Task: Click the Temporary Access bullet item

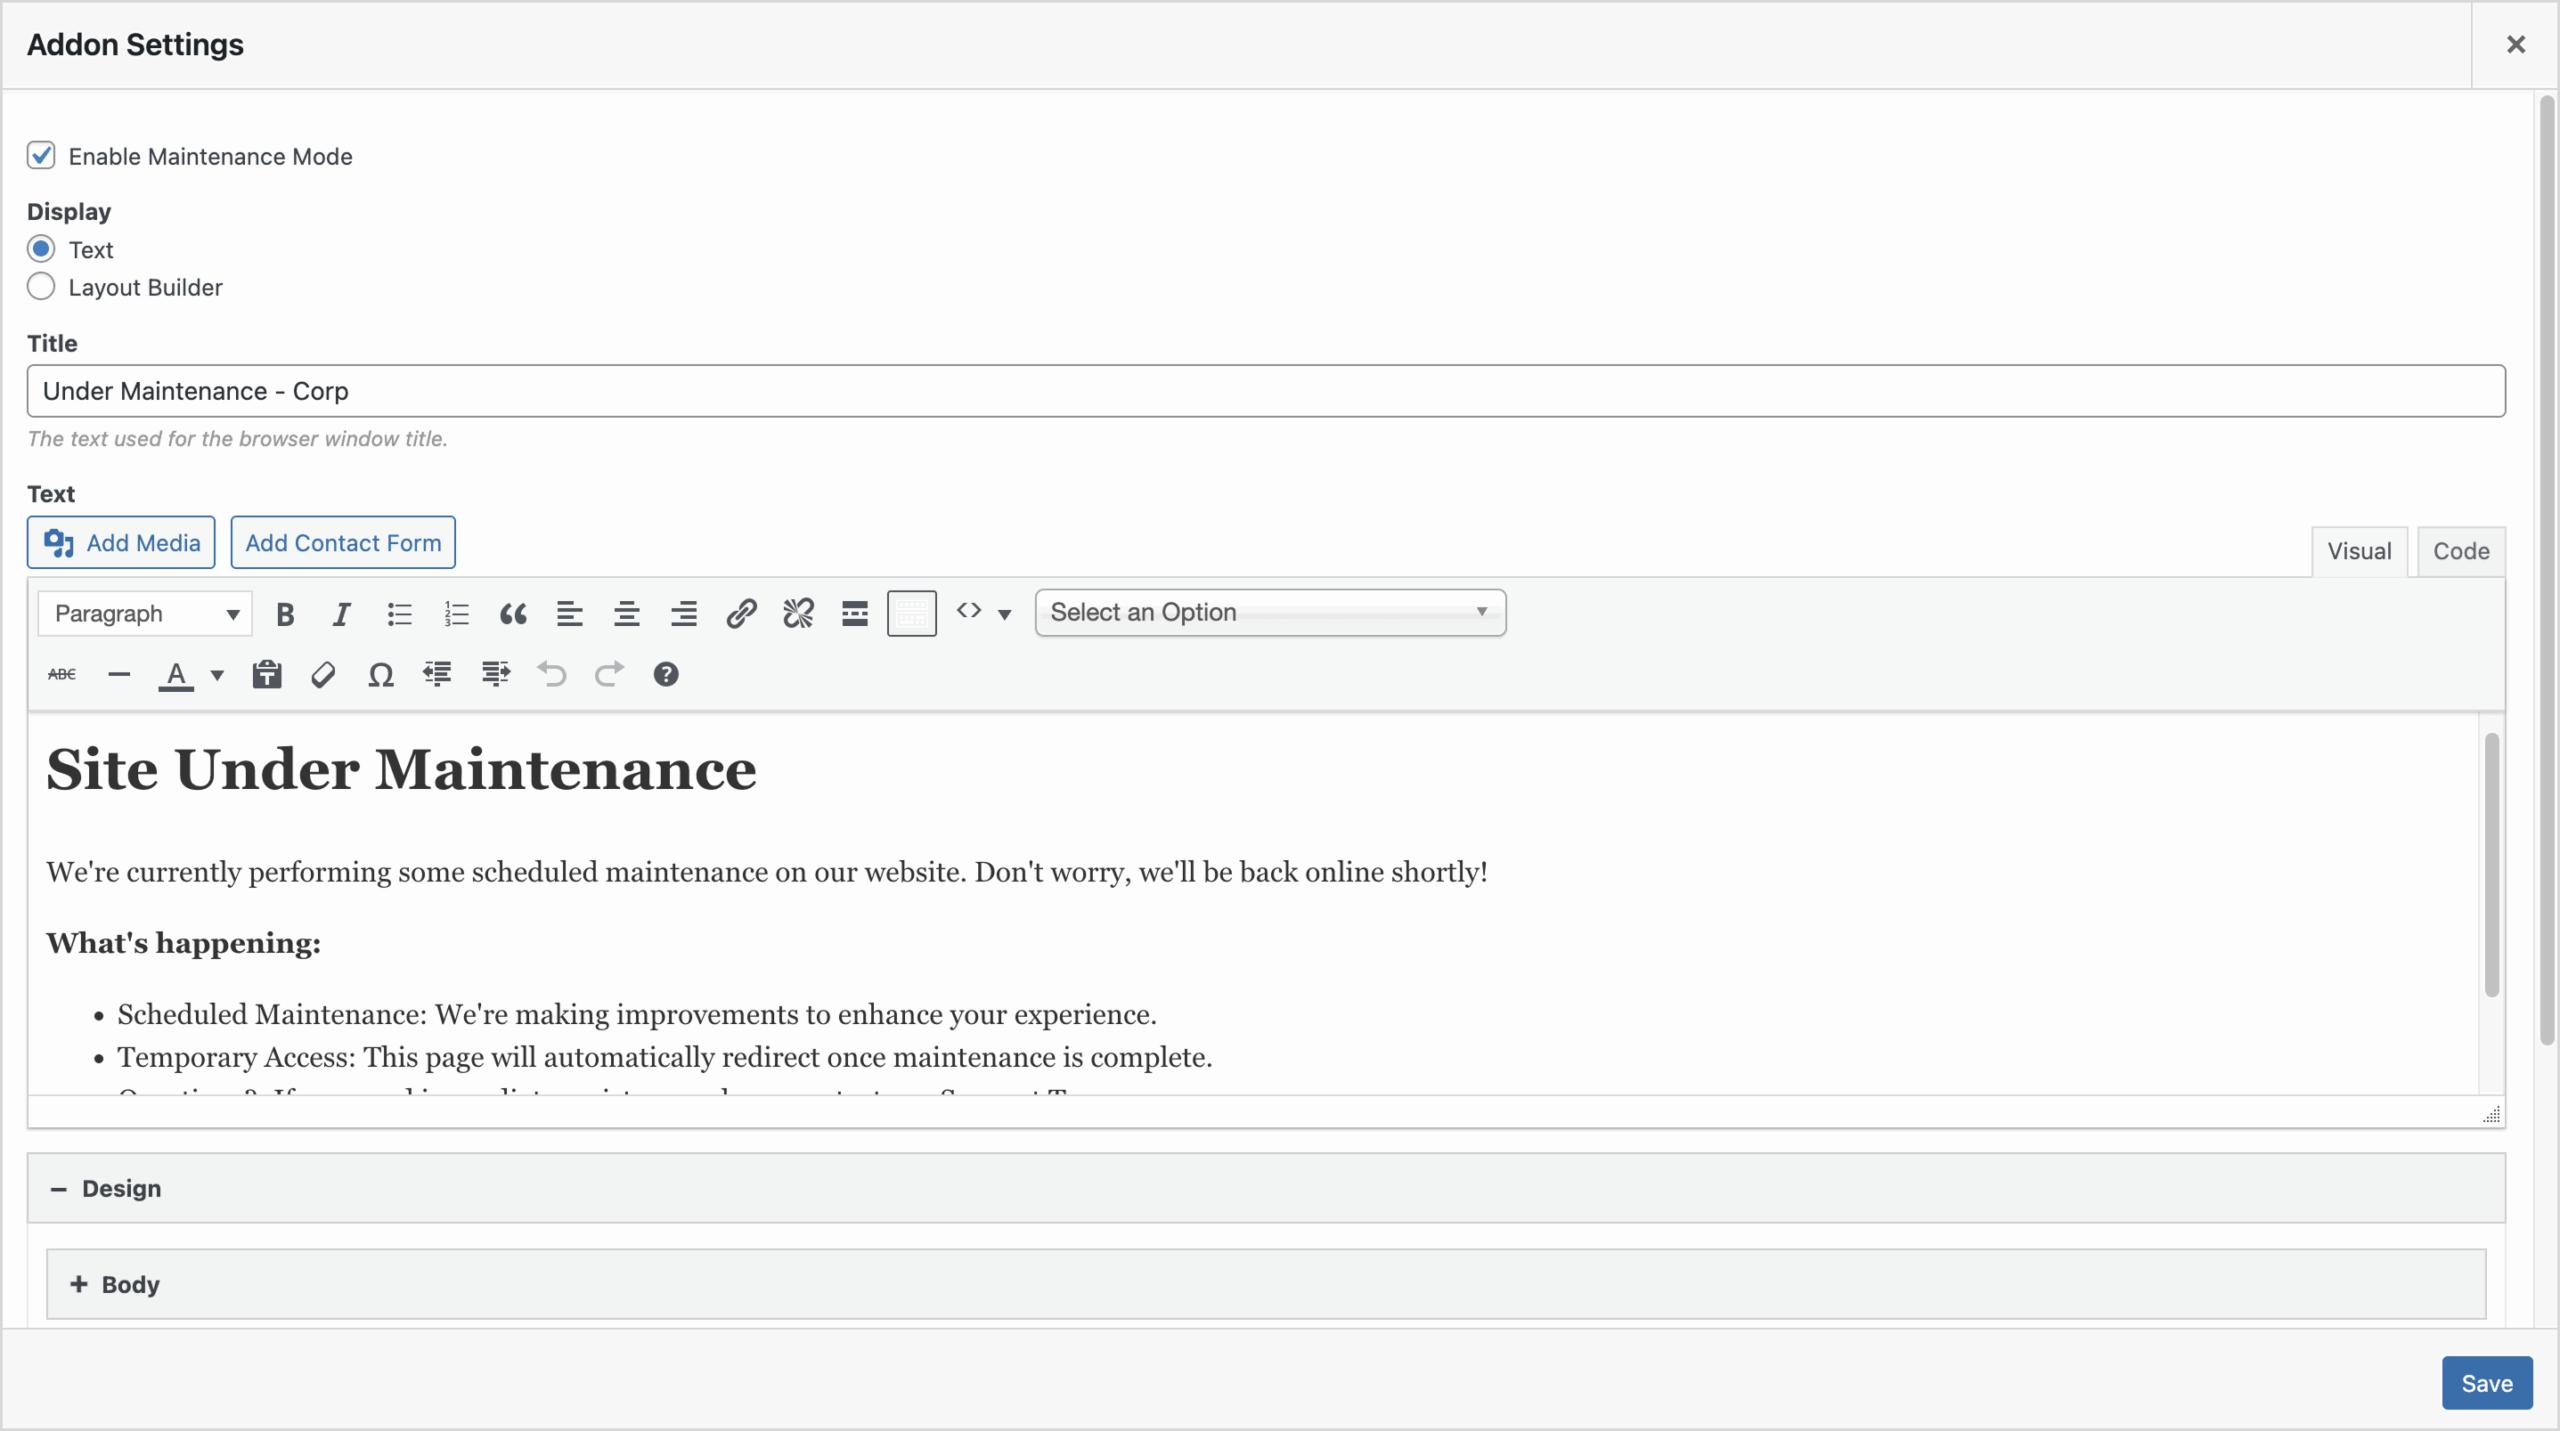Action: pos(665,1058)
